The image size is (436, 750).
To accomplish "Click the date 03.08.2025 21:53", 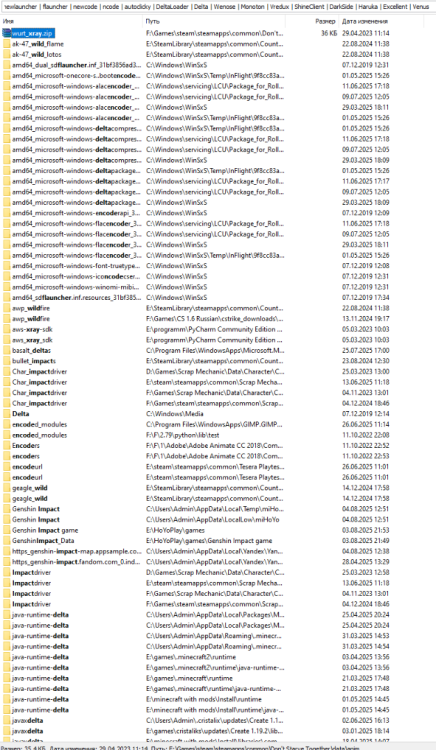I will point(366,530).
